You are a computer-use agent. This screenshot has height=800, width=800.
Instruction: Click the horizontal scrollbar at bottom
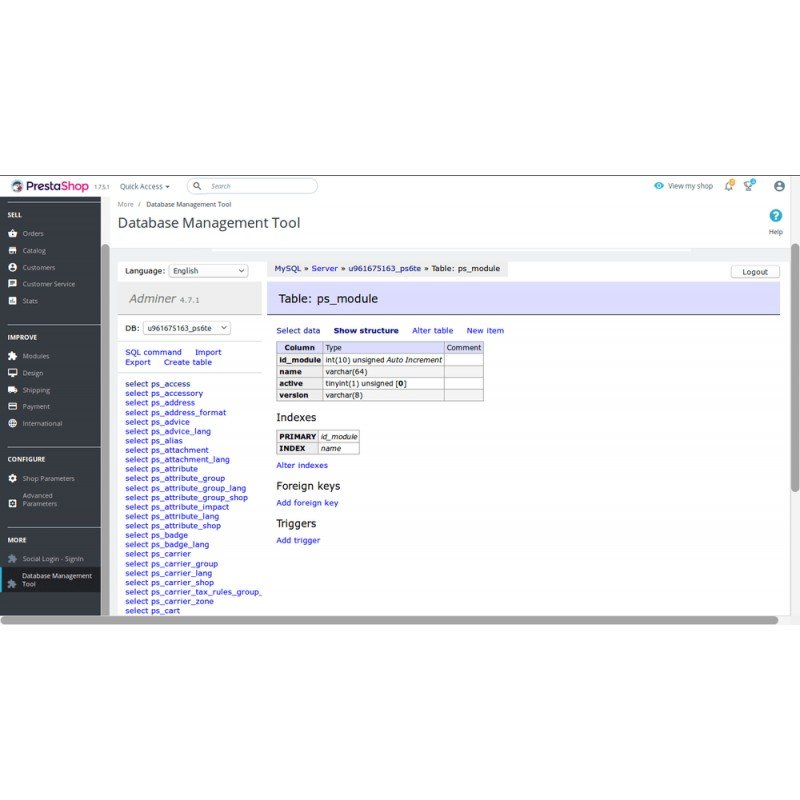(x=389, y=620)
